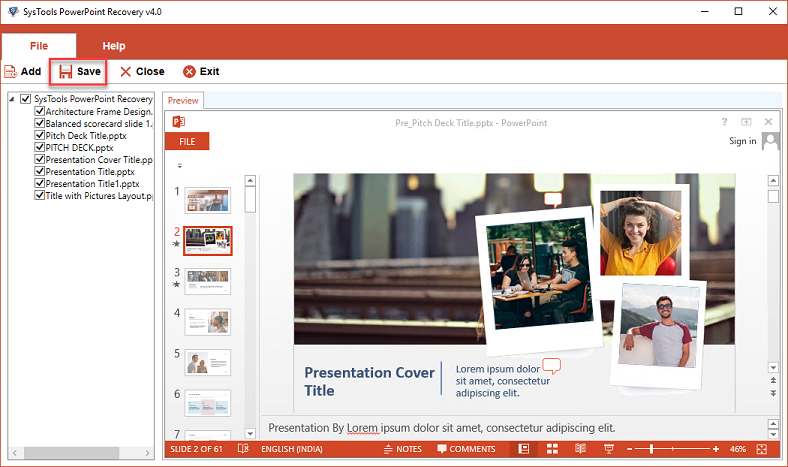Select slide 4 thumbnail
Image resolution: width=788 pixels, height=467 pixels.
208,322
